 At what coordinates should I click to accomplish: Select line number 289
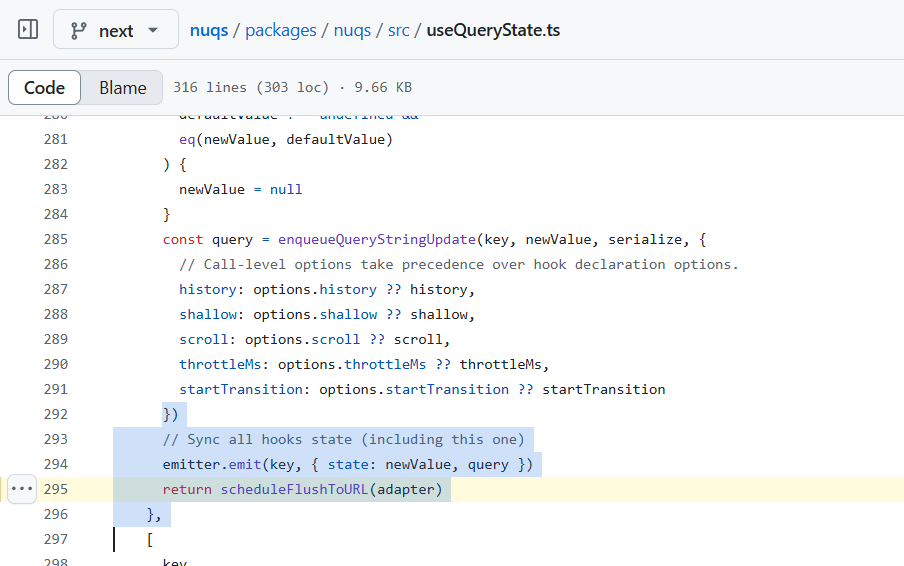click(56, 339)
